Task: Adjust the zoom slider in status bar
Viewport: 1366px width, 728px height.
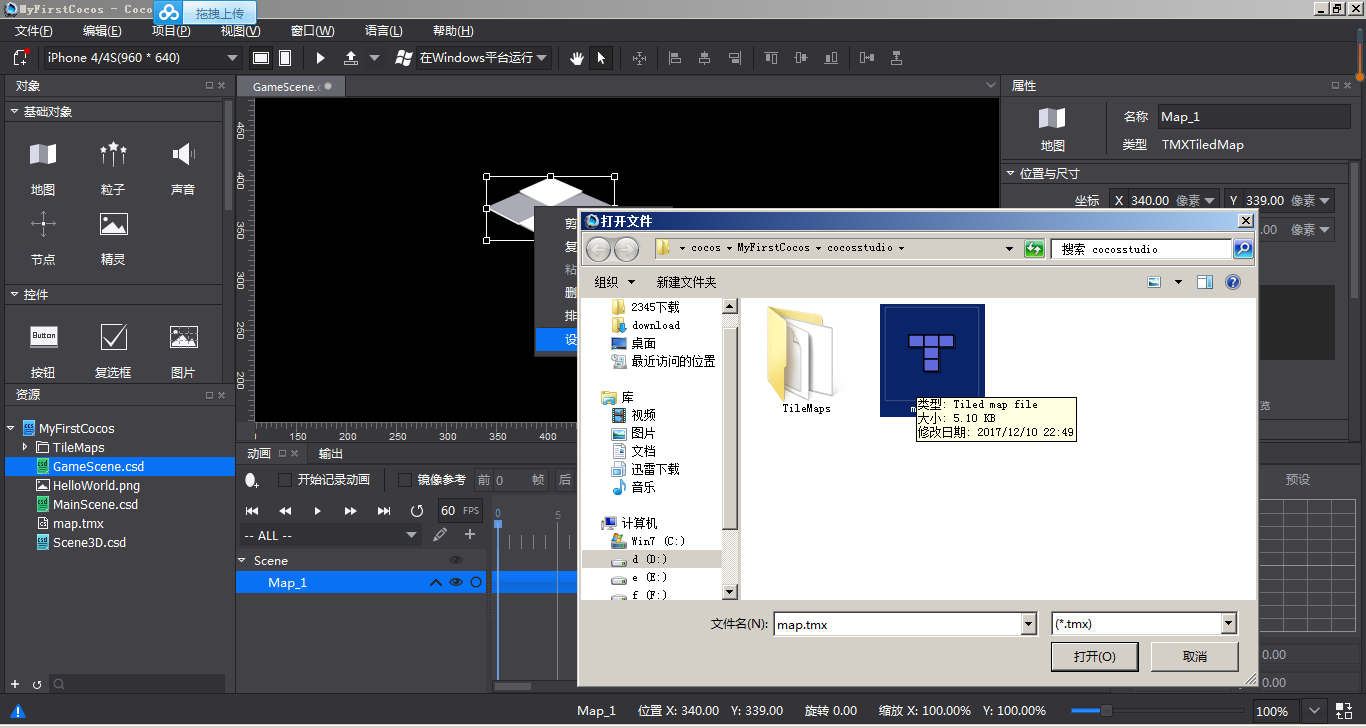Action: click(1106, 711)
